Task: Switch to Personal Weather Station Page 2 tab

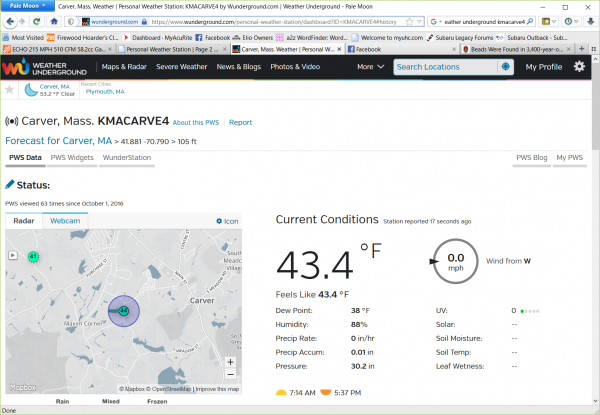Action: [x=173, y=49]
